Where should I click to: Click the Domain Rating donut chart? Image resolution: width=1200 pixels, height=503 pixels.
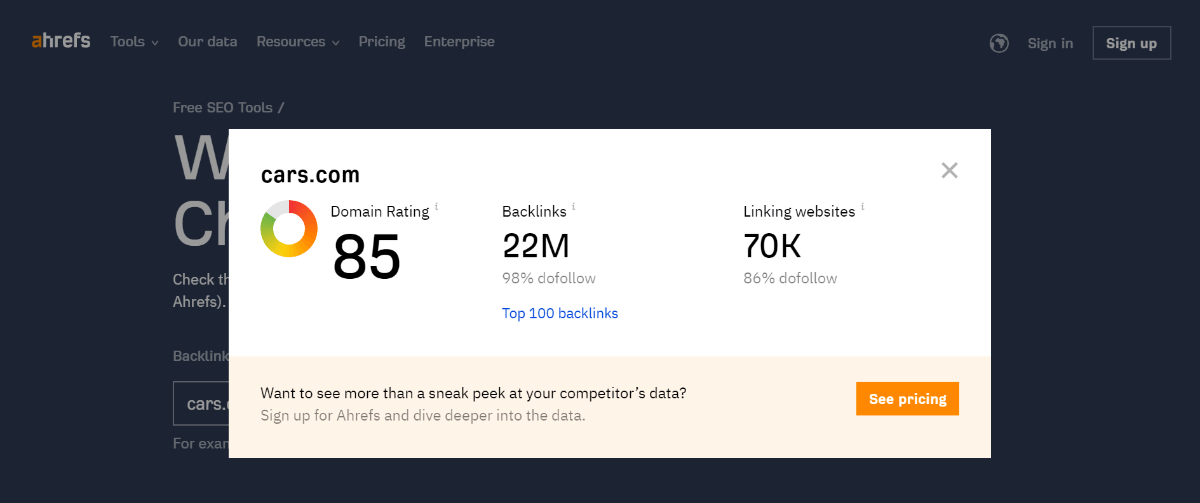[289, 229]
